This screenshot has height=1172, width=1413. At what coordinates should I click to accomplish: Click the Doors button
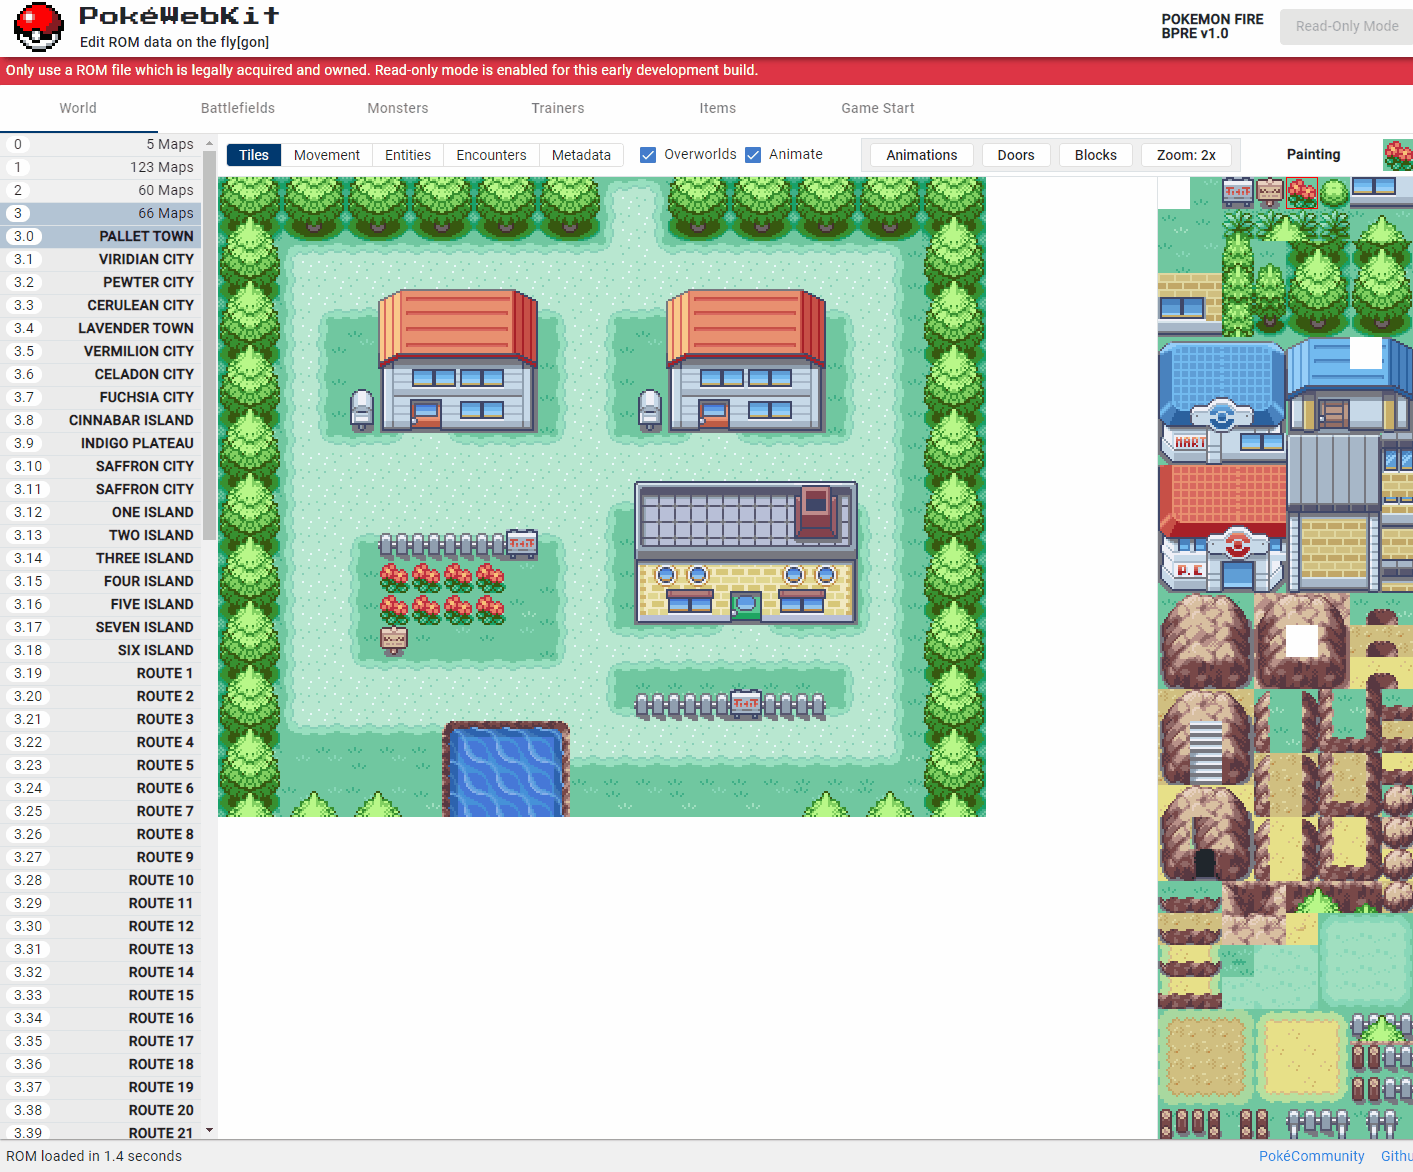[1016, 155]
